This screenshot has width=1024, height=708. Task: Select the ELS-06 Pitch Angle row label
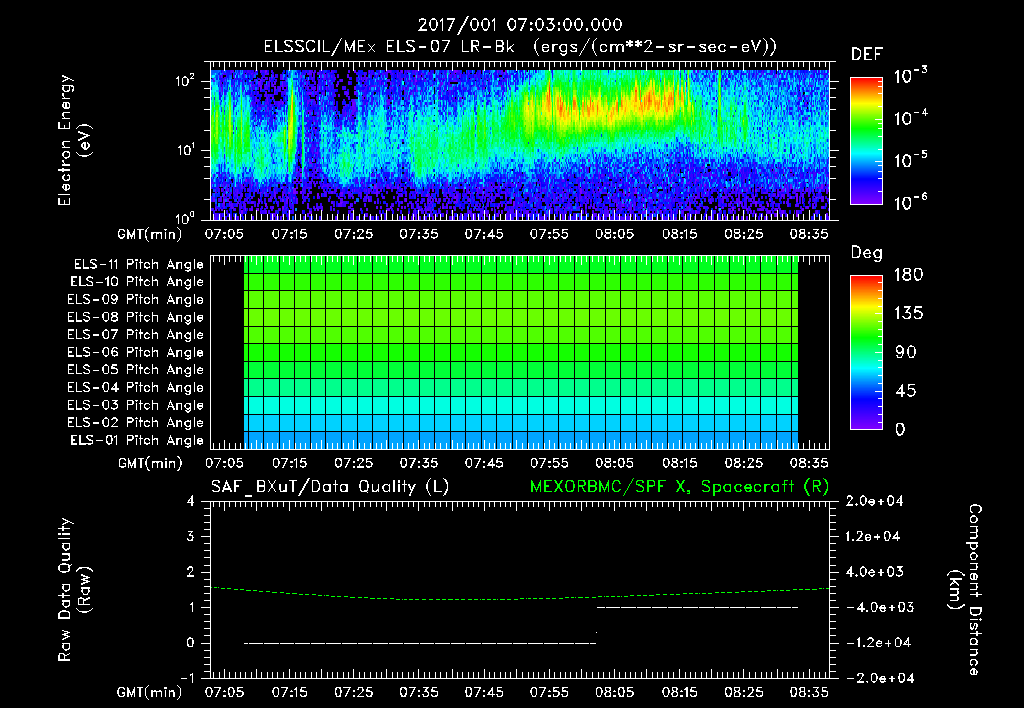point(136,353)
